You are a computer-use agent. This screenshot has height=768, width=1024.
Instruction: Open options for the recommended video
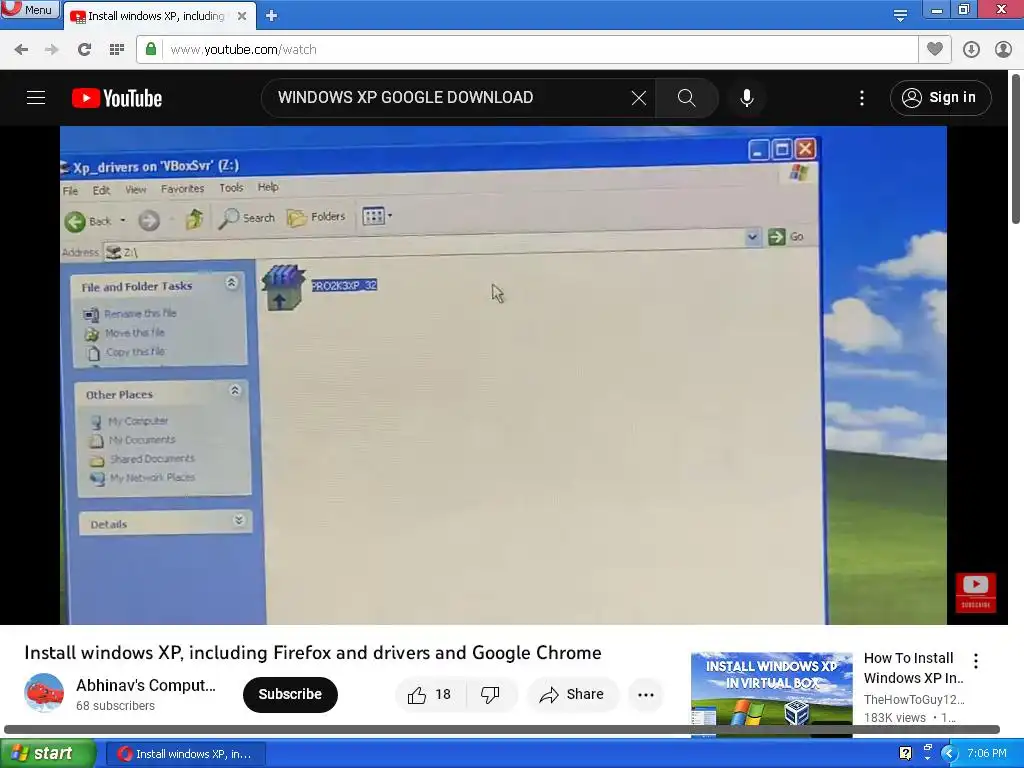976,661
